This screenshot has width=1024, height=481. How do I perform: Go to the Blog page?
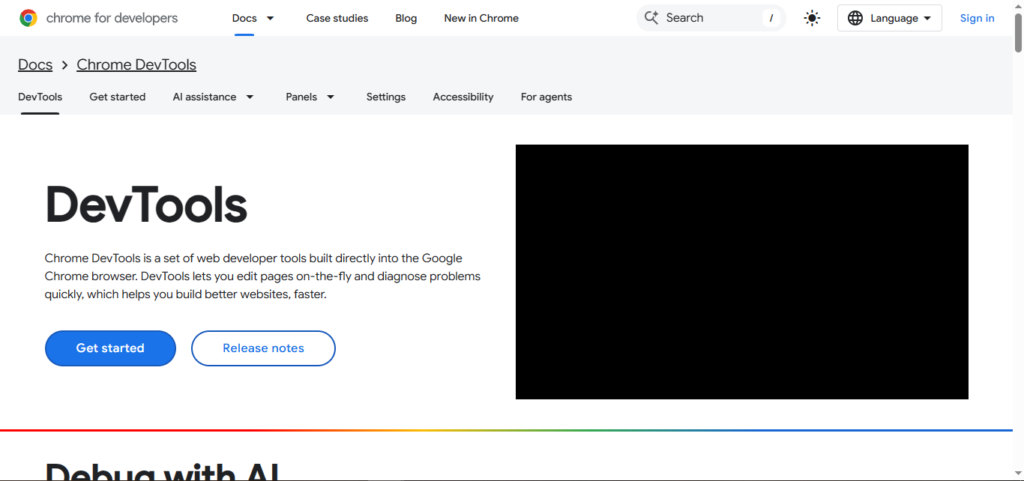pos(406,18)
